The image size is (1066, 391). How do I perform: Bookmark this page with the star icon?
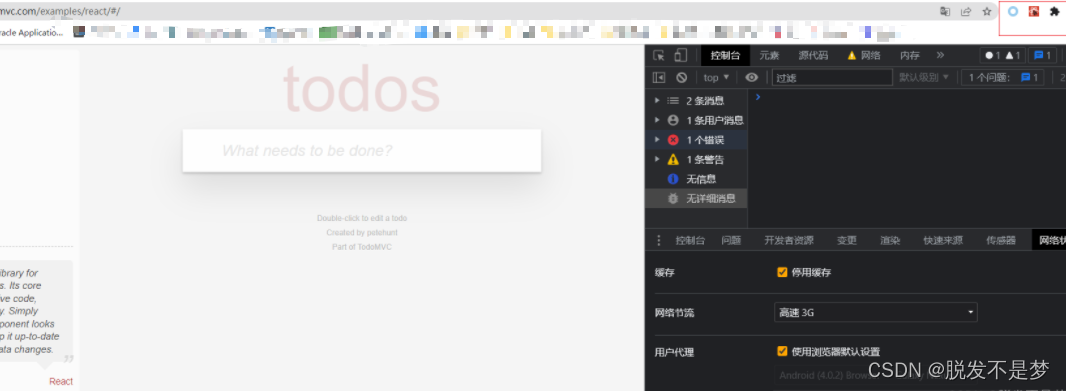click(x=986, y=12)
